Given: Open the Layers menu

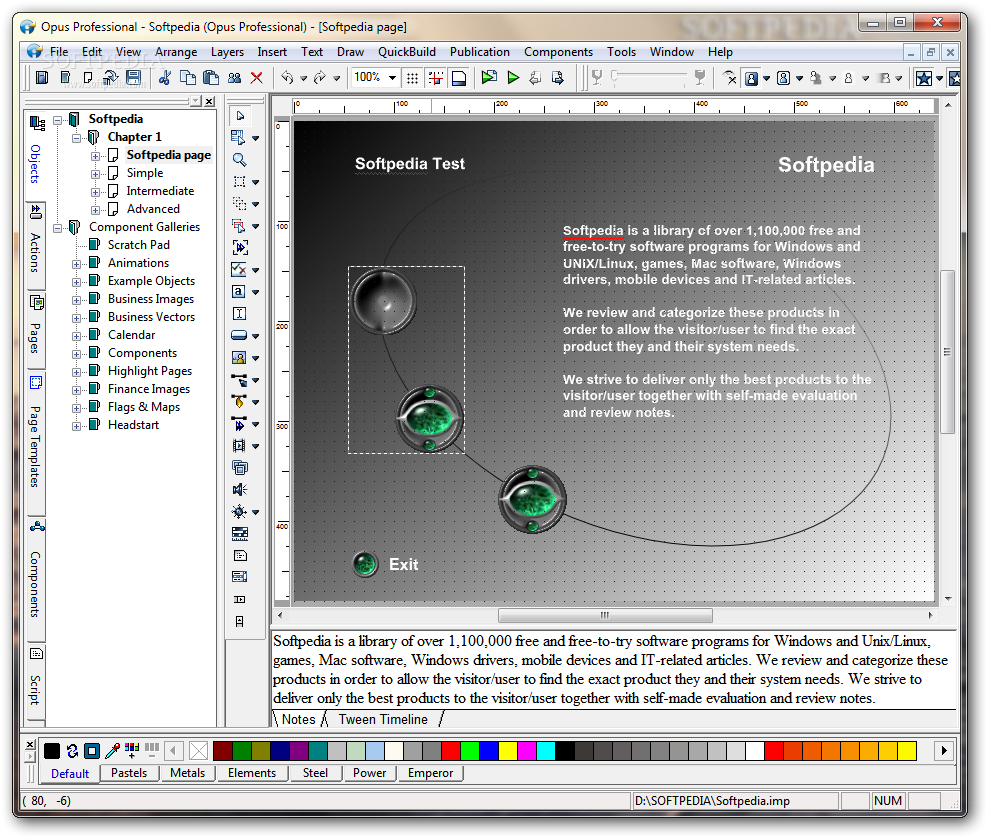Looking at the screenshot, I should coord(227,52).
